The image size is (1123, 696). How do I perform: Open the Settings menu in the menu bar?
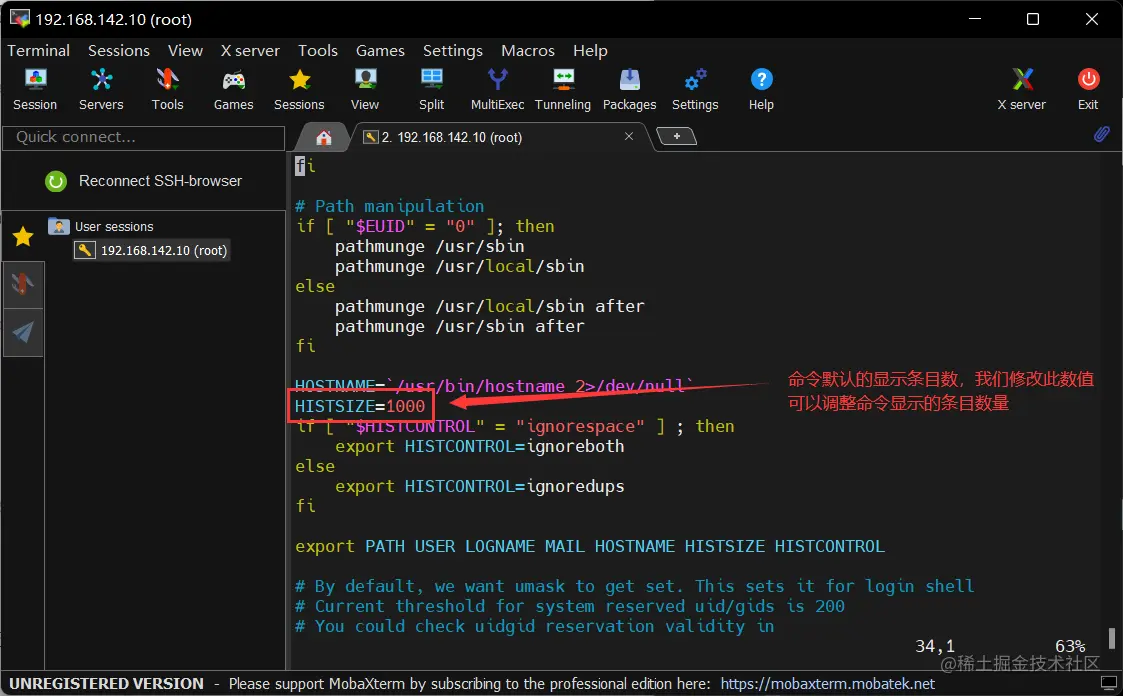[453, 51]
